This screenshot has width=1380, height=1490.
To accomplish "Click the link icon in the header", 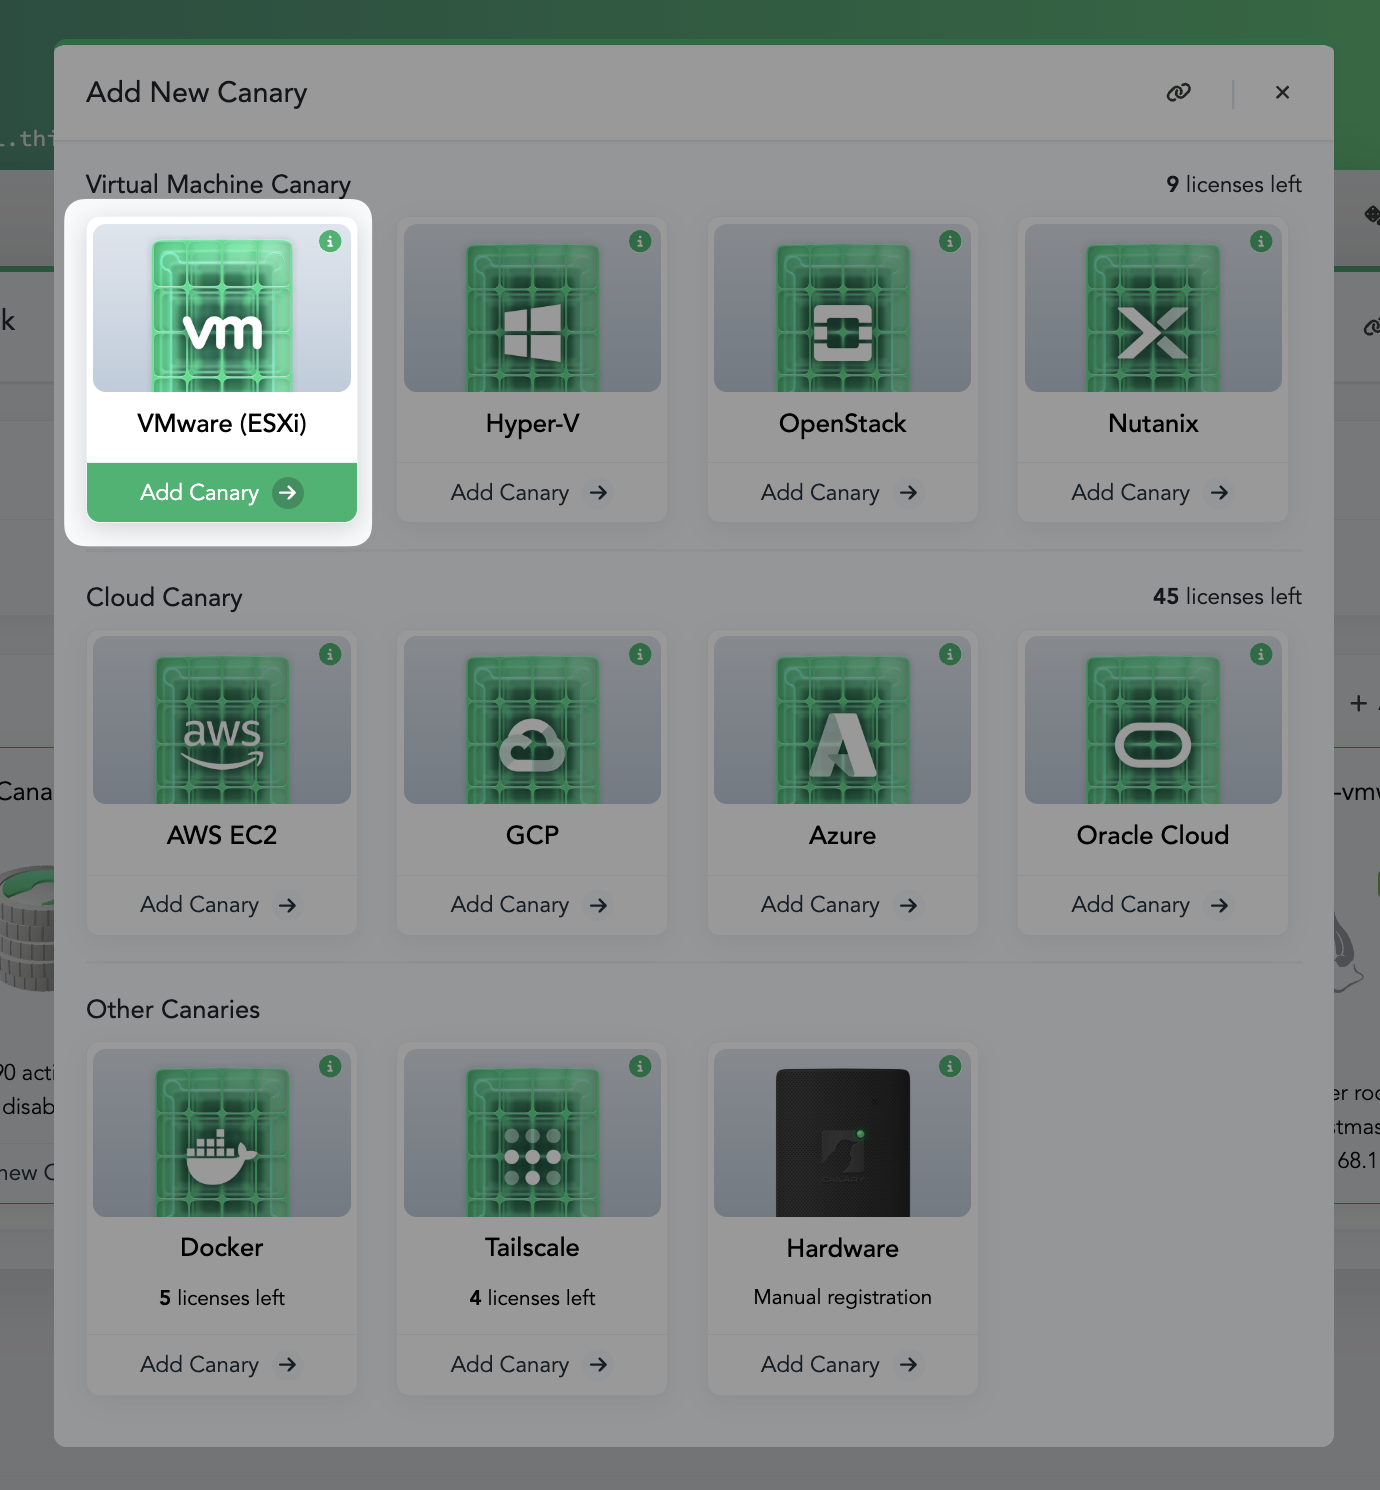I will point(1178,92).
